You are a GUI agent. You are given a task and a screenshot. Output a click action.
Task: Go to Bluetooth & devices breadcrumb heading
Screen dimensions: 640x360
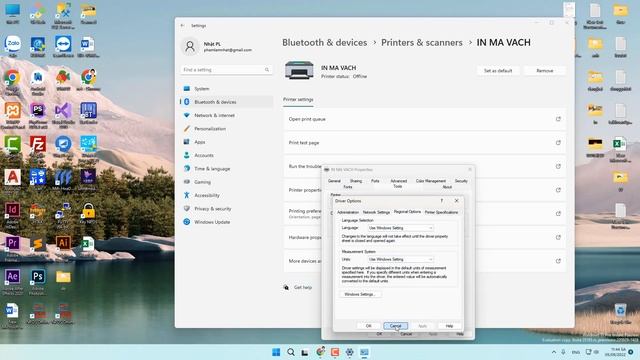point(324,42)
